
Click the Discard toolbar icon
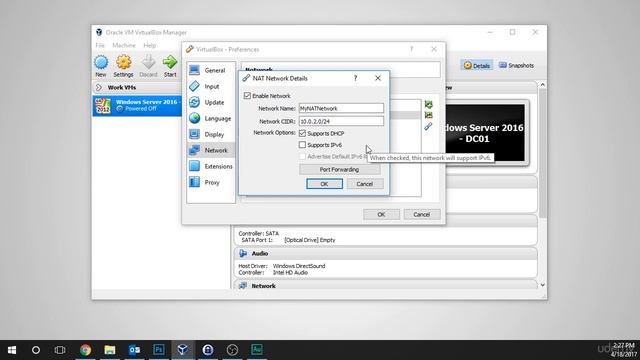(149, 66)
